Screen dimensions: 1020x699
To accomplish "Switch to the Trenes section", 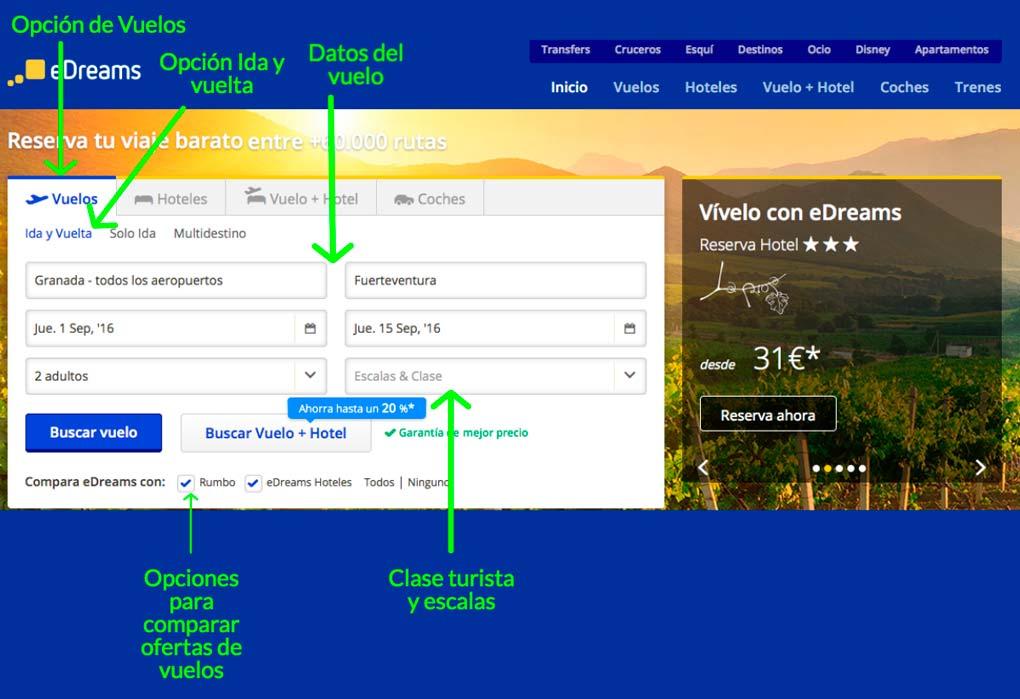I will (977, 88).
